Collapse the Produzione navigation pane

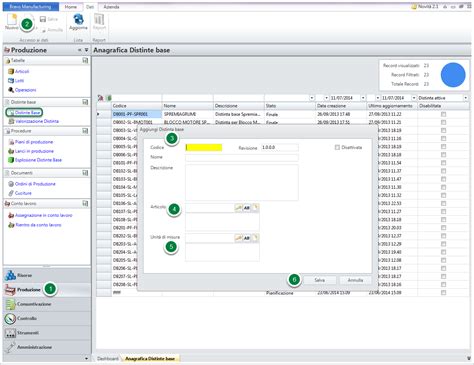pyautogui.click(x=80, y=50)
